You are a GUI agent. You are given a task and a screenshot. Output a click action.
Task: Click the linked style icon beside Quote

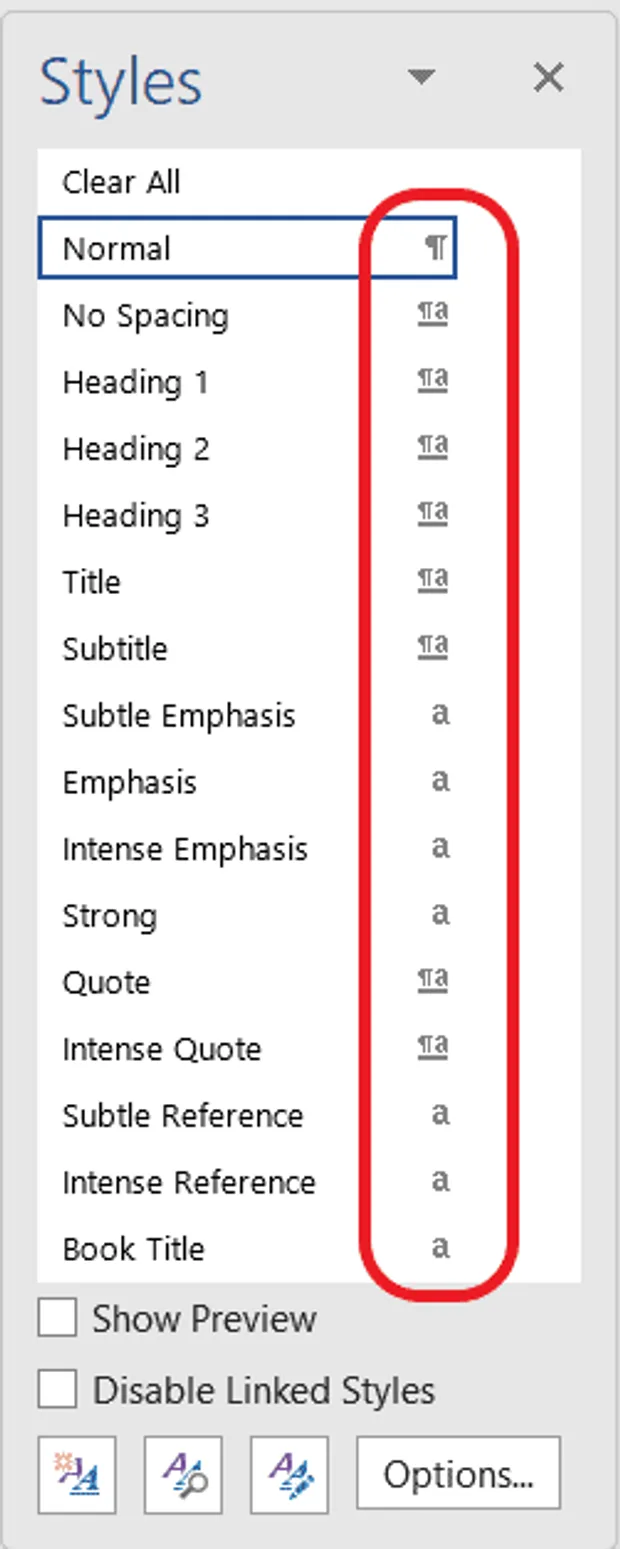pos(433,981)
